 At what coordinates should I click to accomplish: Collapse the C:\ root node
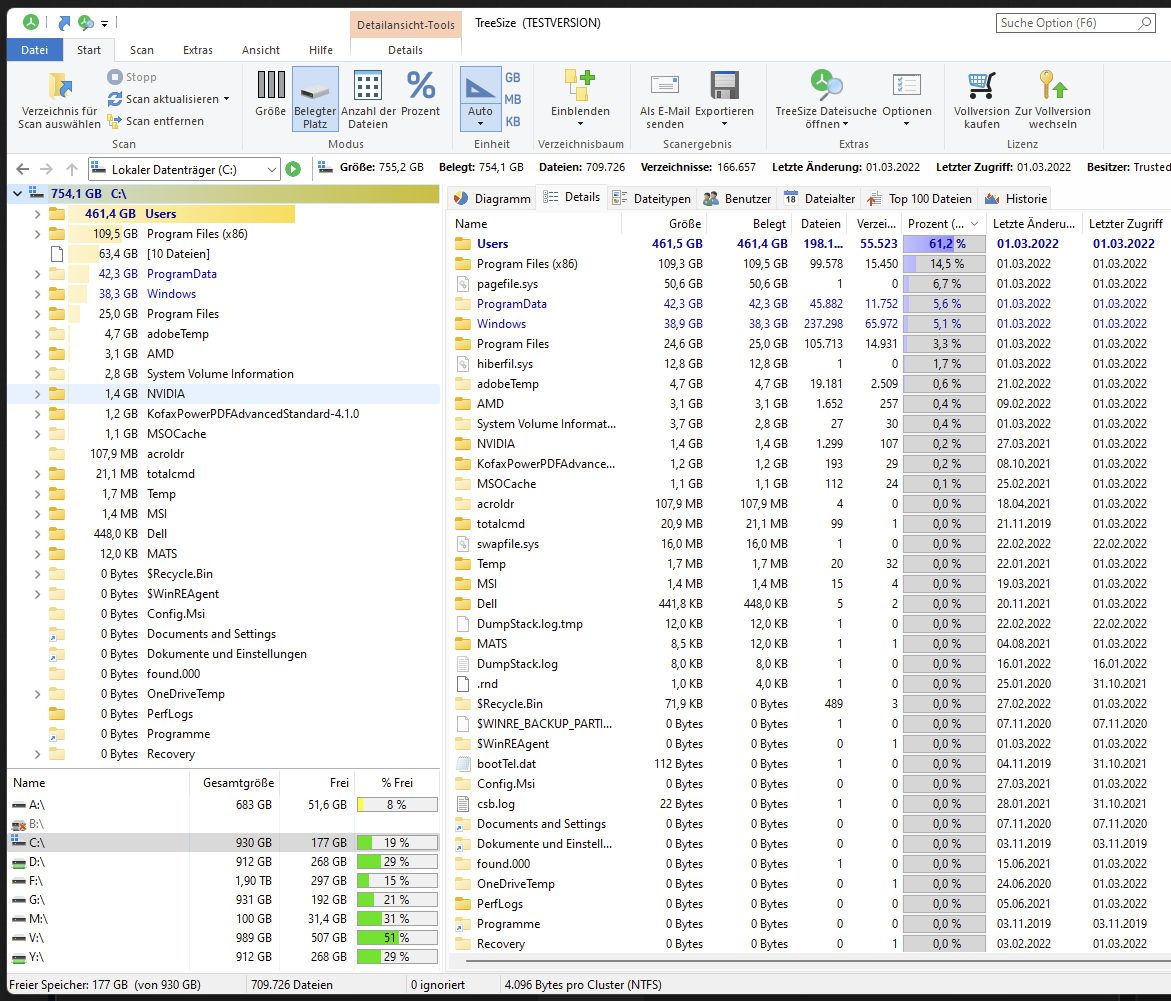point(17,193)
